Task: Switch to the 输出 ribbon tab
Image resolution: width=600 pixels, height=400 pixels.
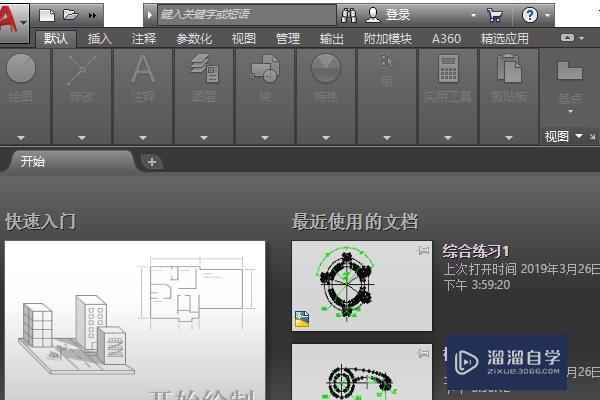Action: click(331, 39)
